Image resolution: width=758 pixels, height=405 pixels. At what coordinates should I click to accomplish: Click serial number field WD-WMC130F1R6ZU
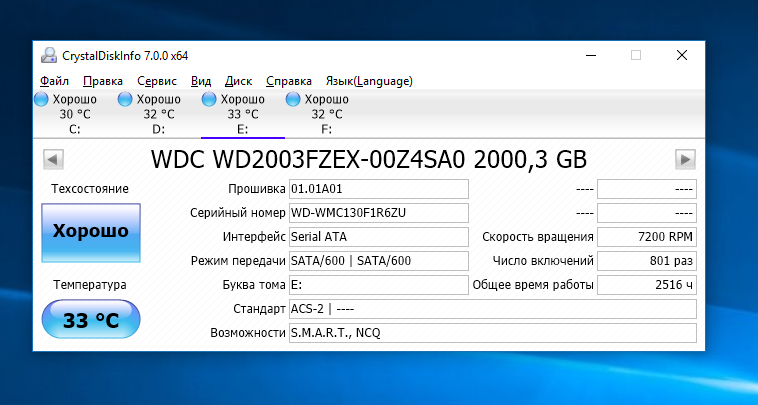click(x=379, y=213)
